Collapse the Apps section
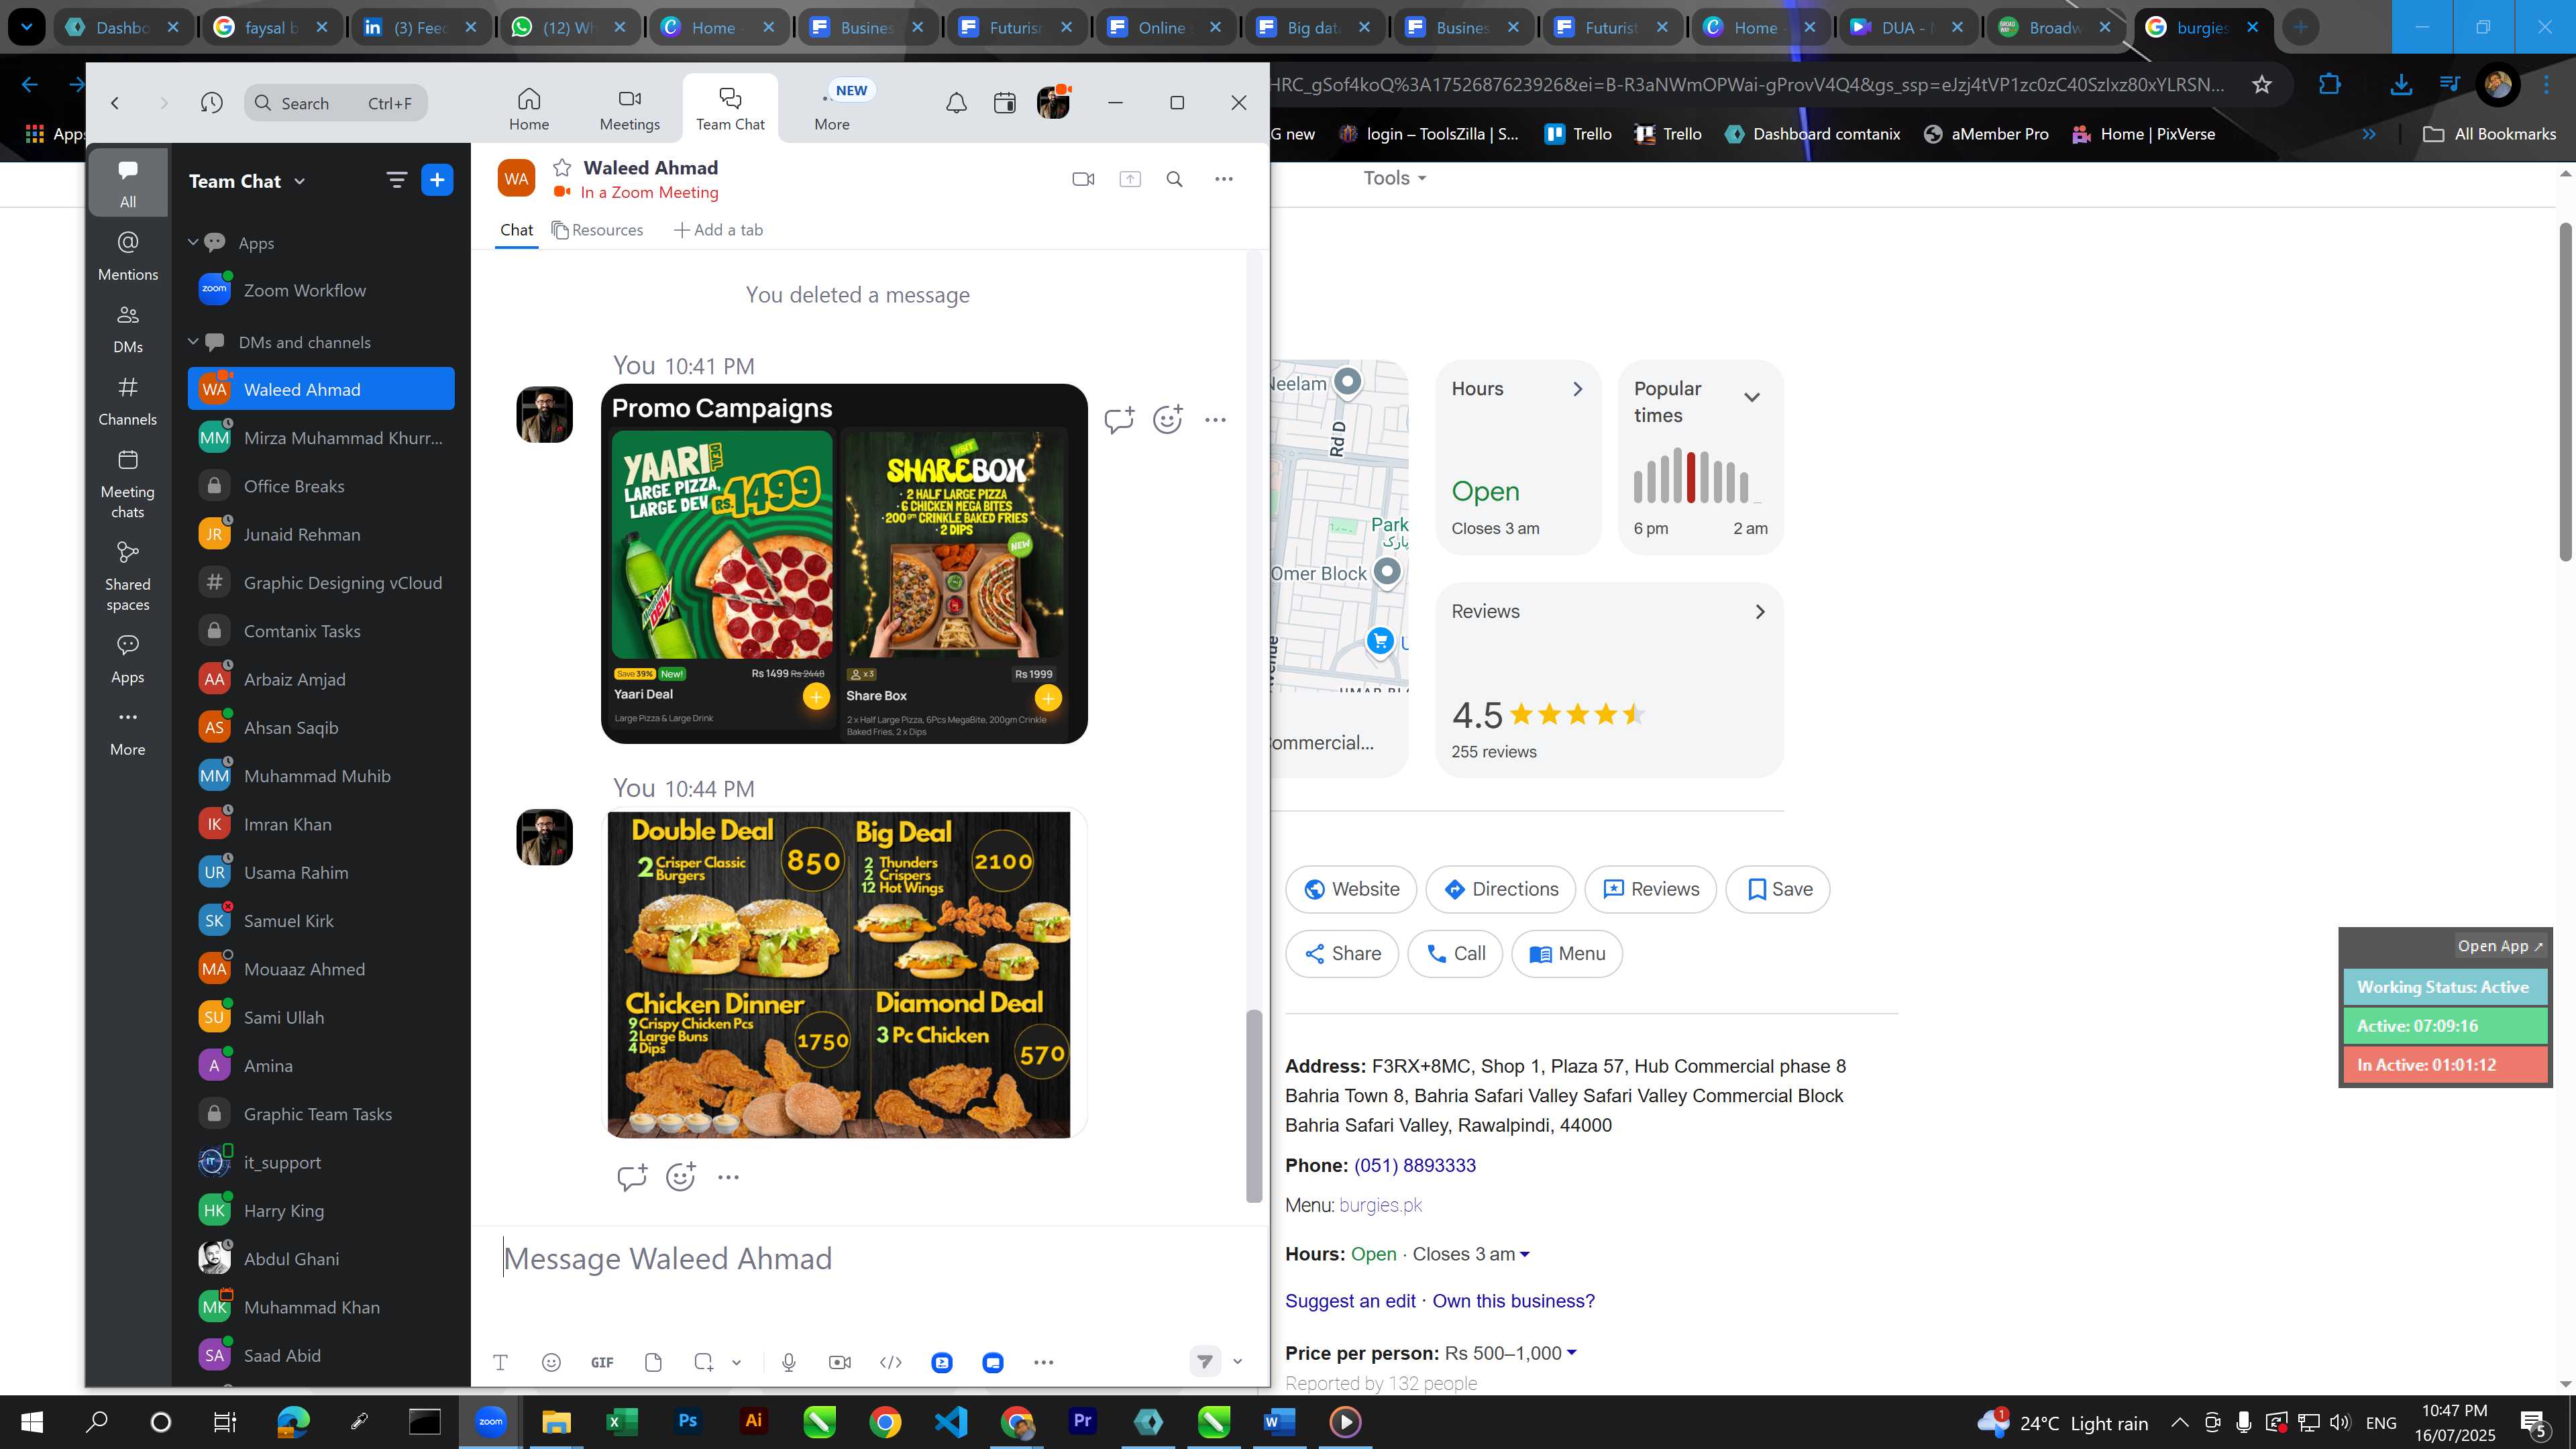The height and width of the screenshot is (1449, 2576). coord(193,242)
